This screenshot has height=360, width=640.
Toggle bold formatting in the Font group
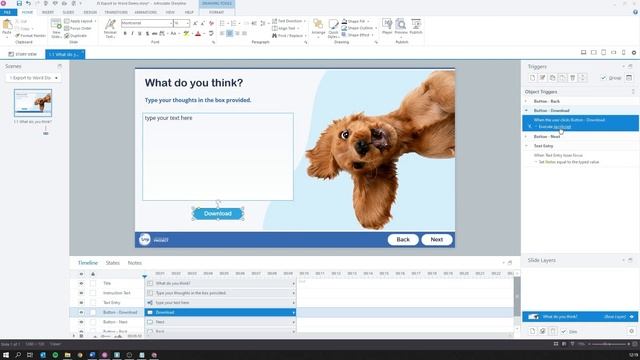[125, 33]
